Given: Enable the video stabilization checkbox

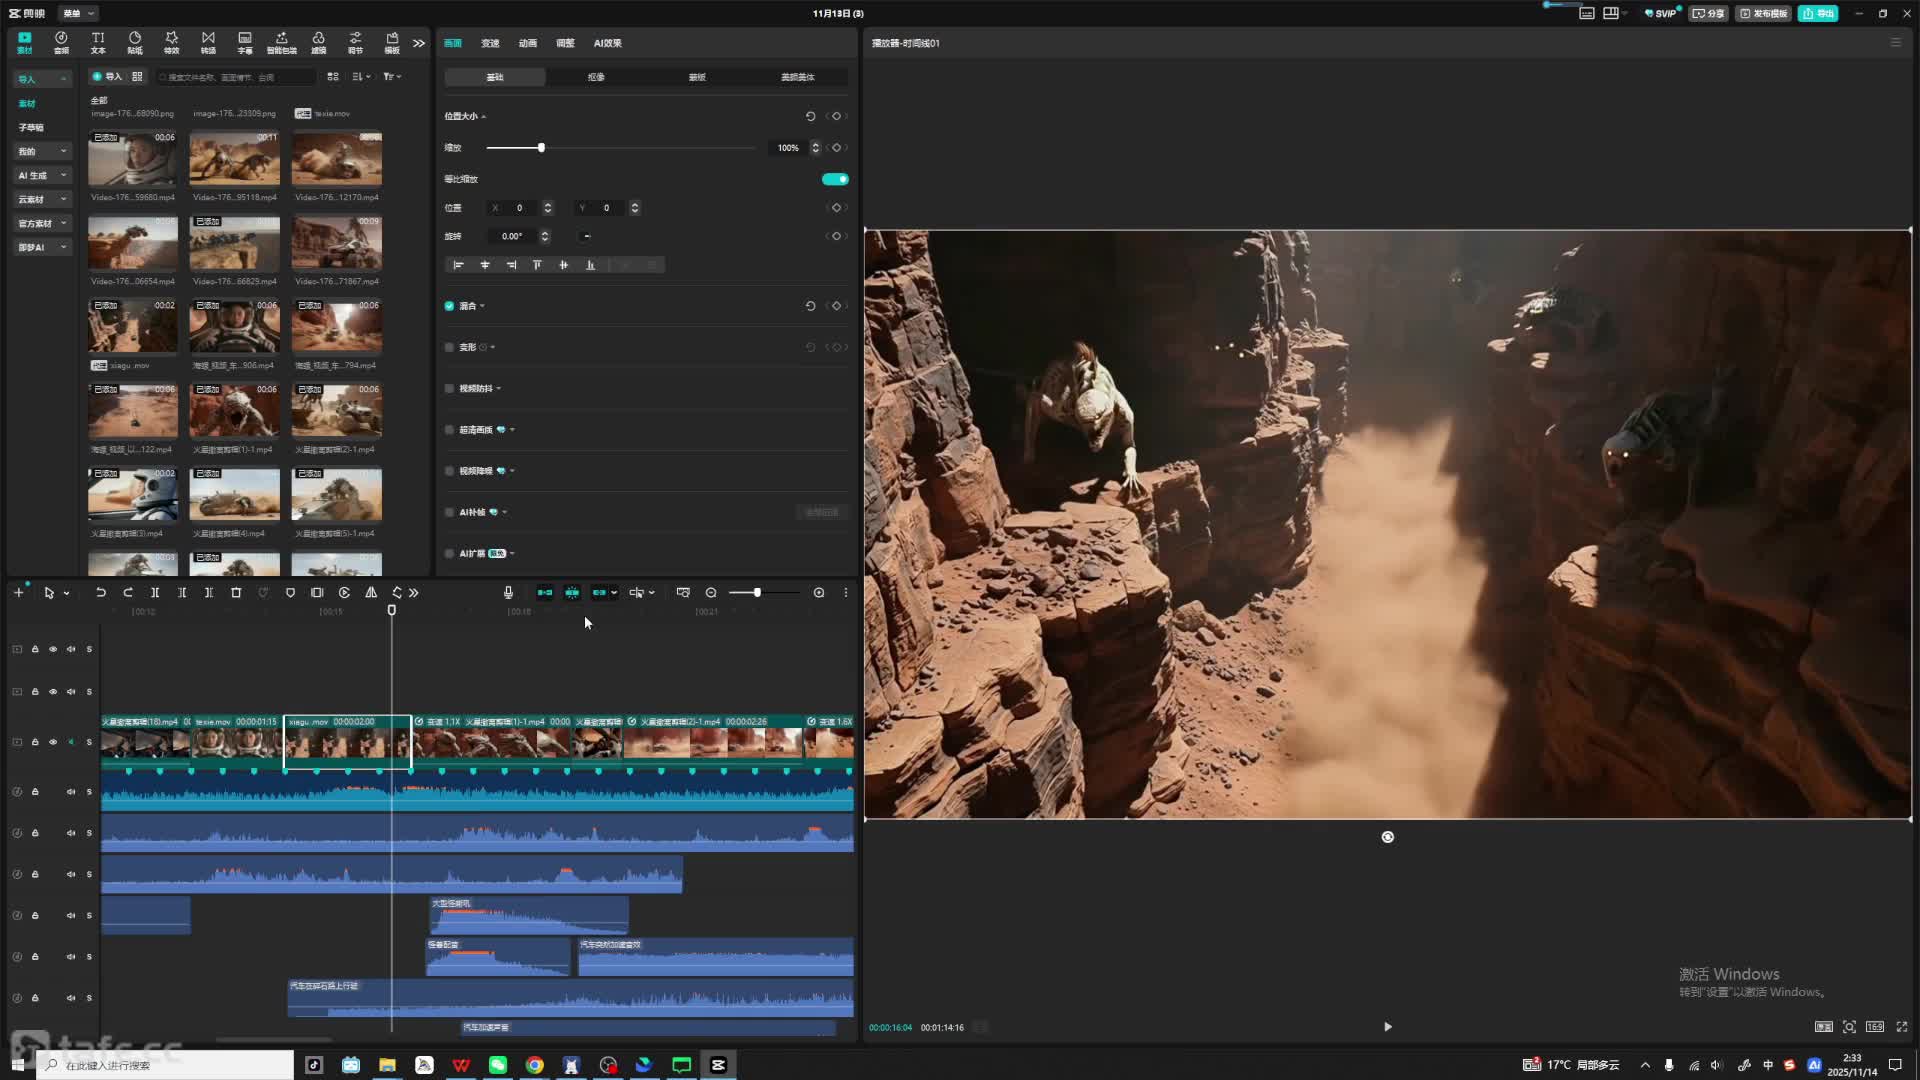Looking at the screenshot, I should (449, 388).
